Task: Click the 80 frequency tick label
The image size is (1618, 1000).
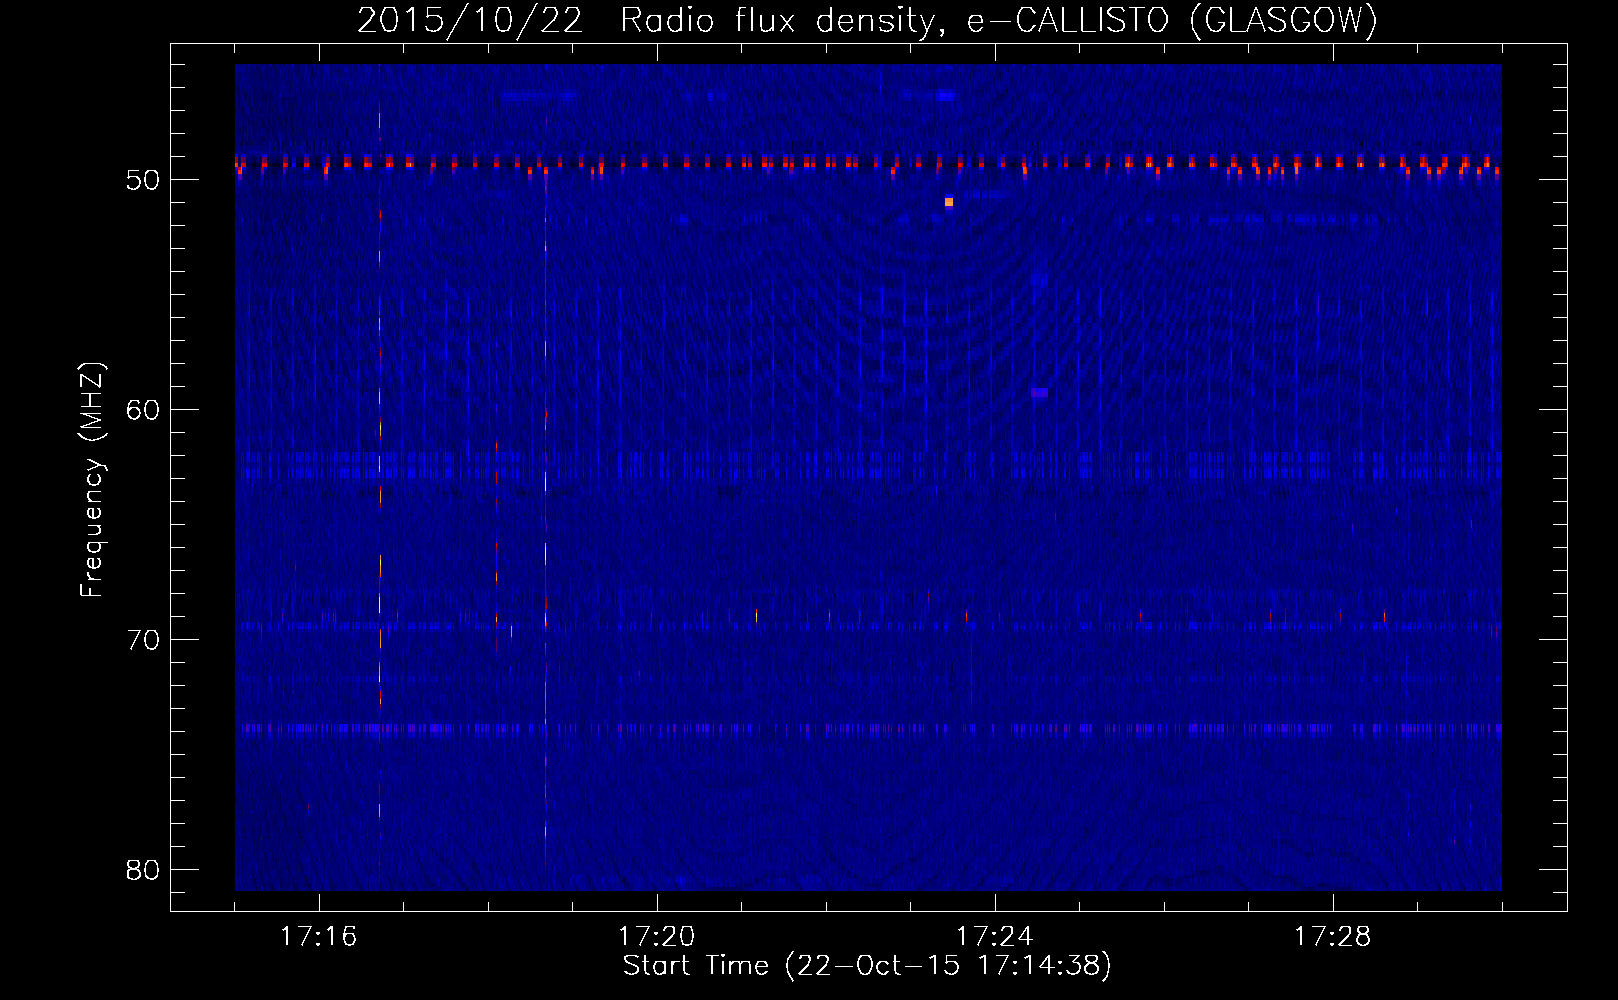Action: [143, 870]
